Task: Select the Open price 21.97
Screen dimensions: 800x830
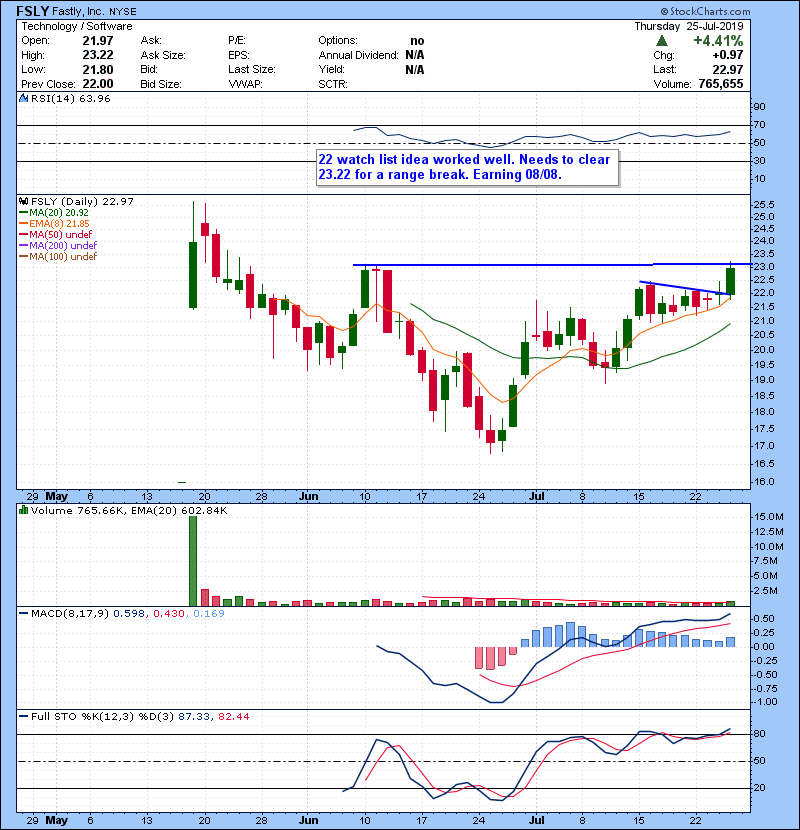Action: coord(98,41)
